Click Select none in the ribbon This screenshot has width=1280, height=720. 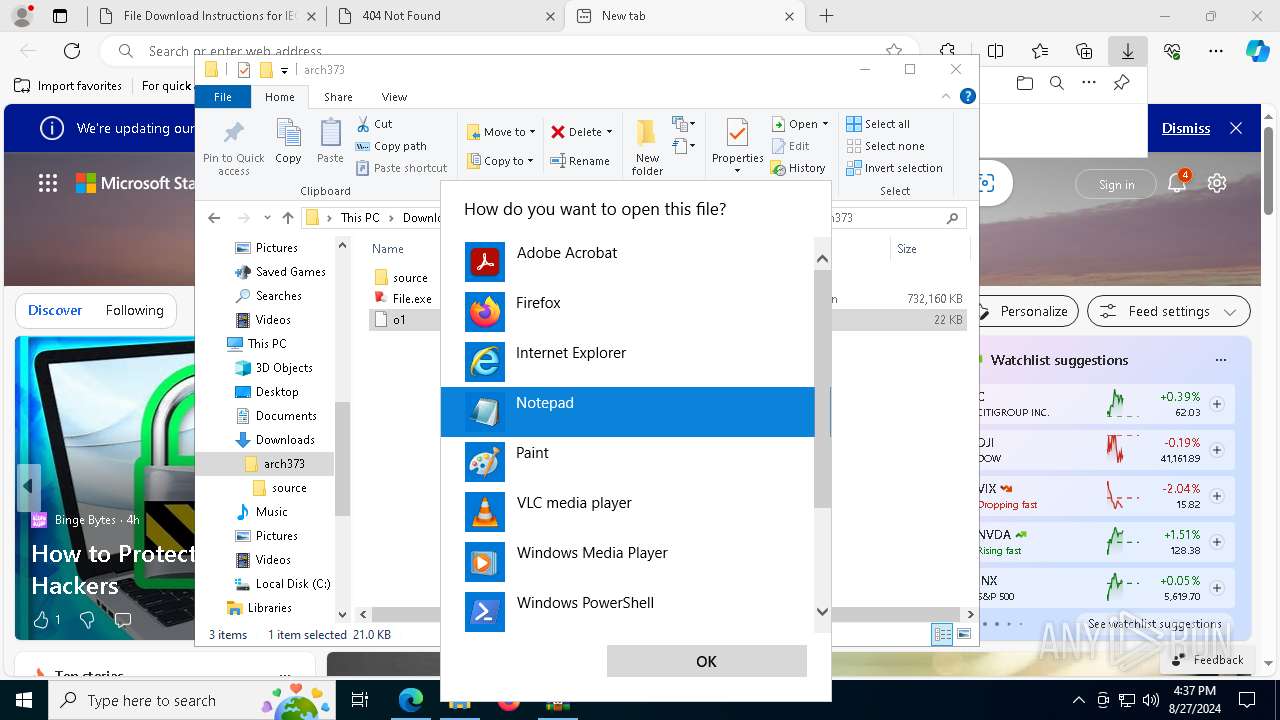coord(884,146)
